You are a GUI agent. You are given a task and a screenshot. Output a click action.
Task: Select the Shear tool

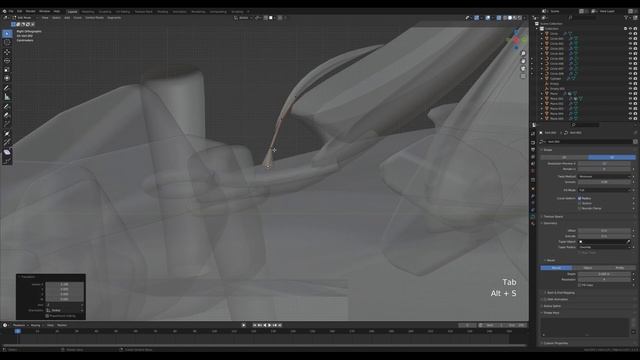pyautogui.click(x=7, y=152)
